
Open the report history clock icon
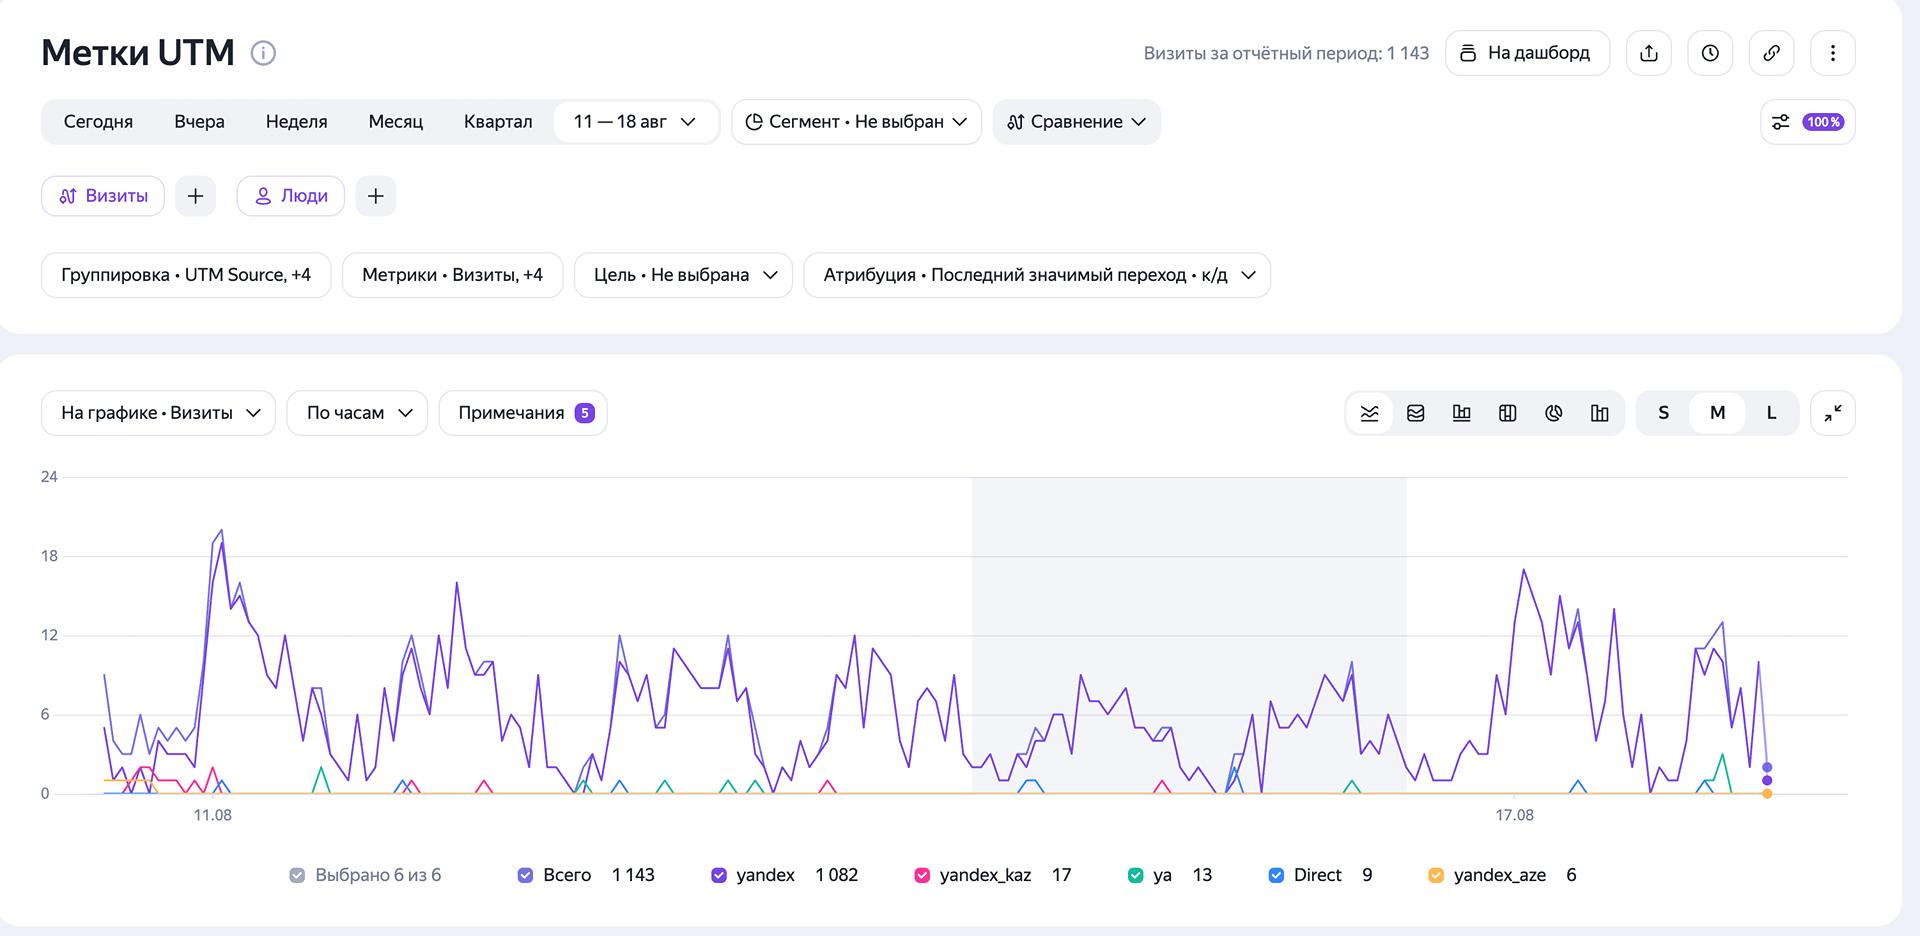pos(1710,53)
